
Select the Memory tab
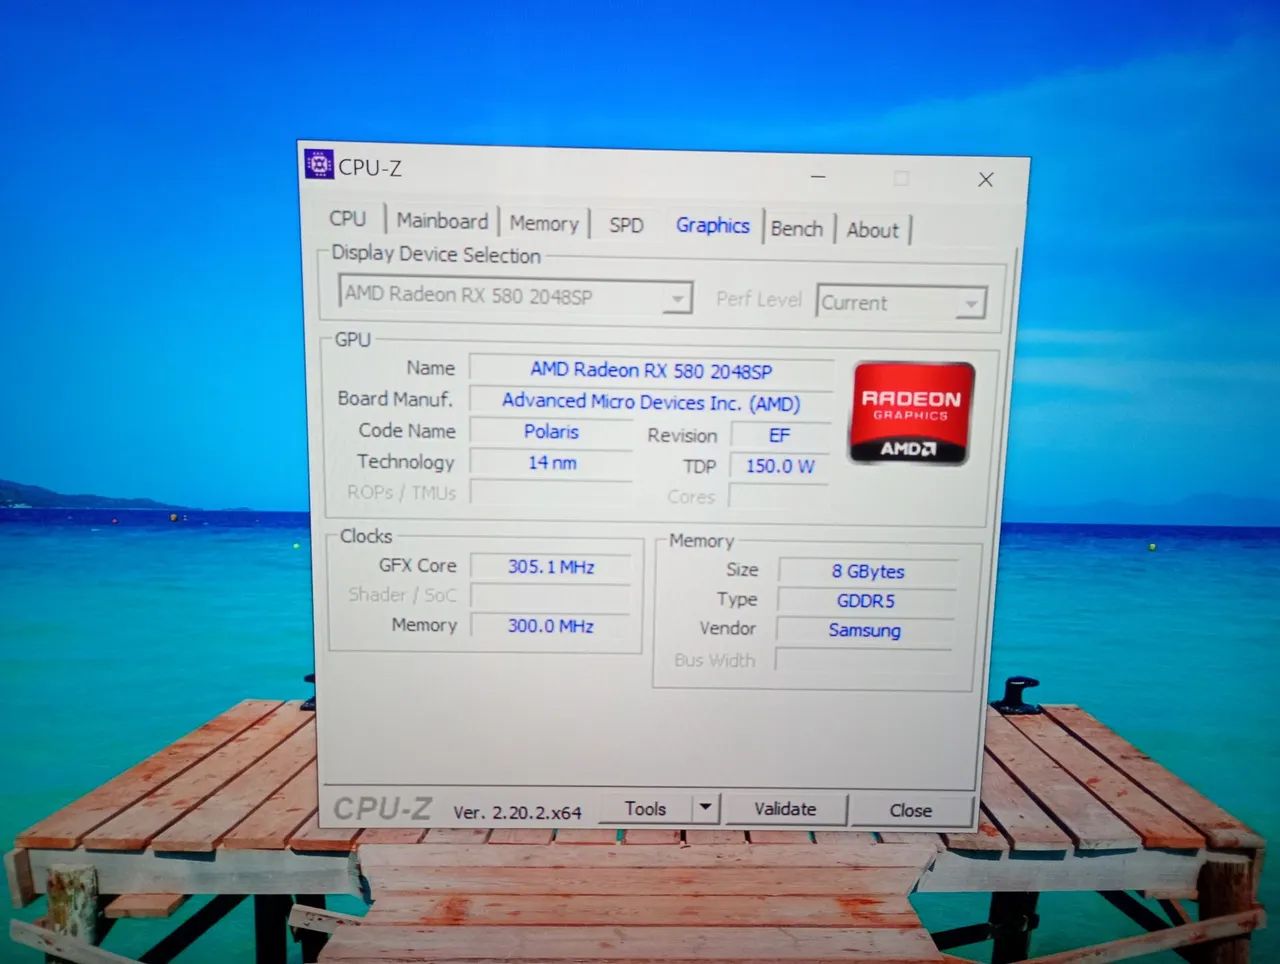[x=544, y=223]
